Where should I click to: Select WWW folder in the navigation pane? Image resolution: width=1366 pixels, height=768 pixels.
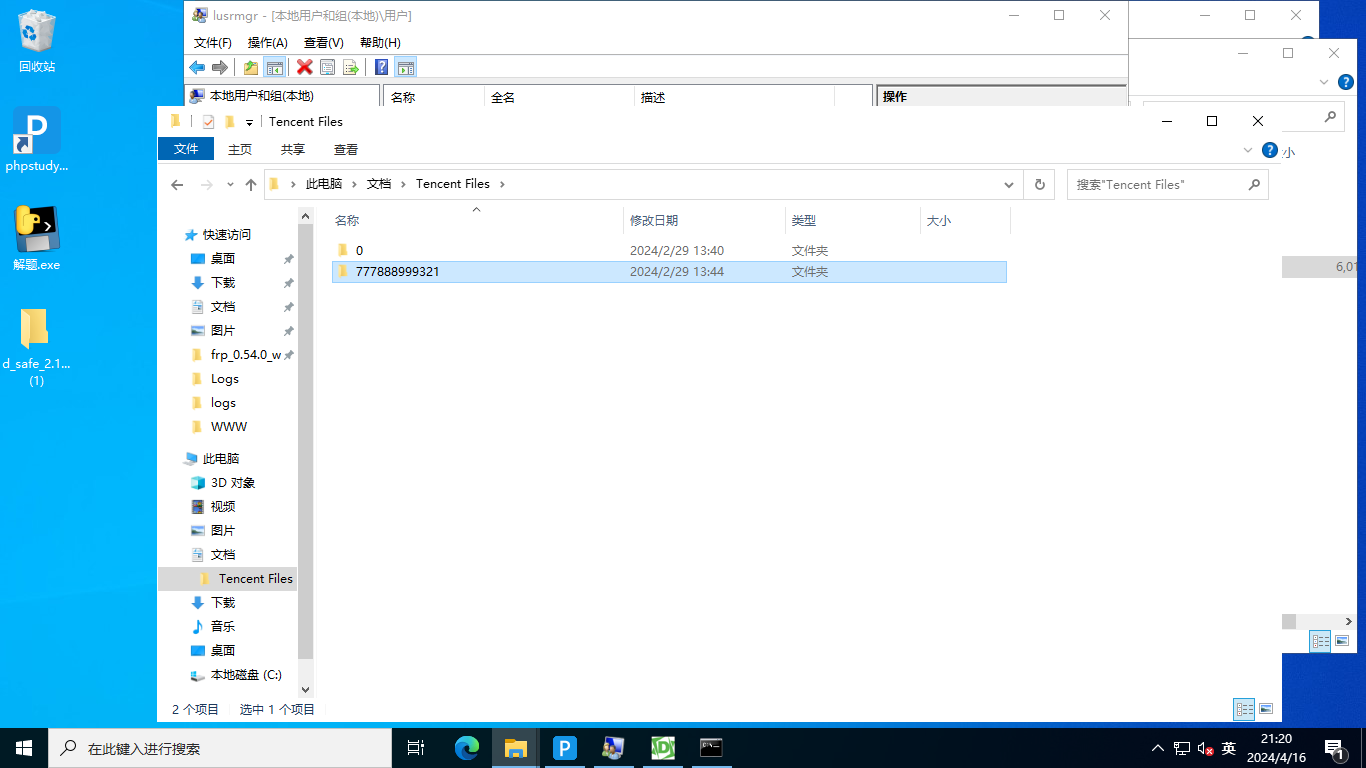click(x=228, y=427)
